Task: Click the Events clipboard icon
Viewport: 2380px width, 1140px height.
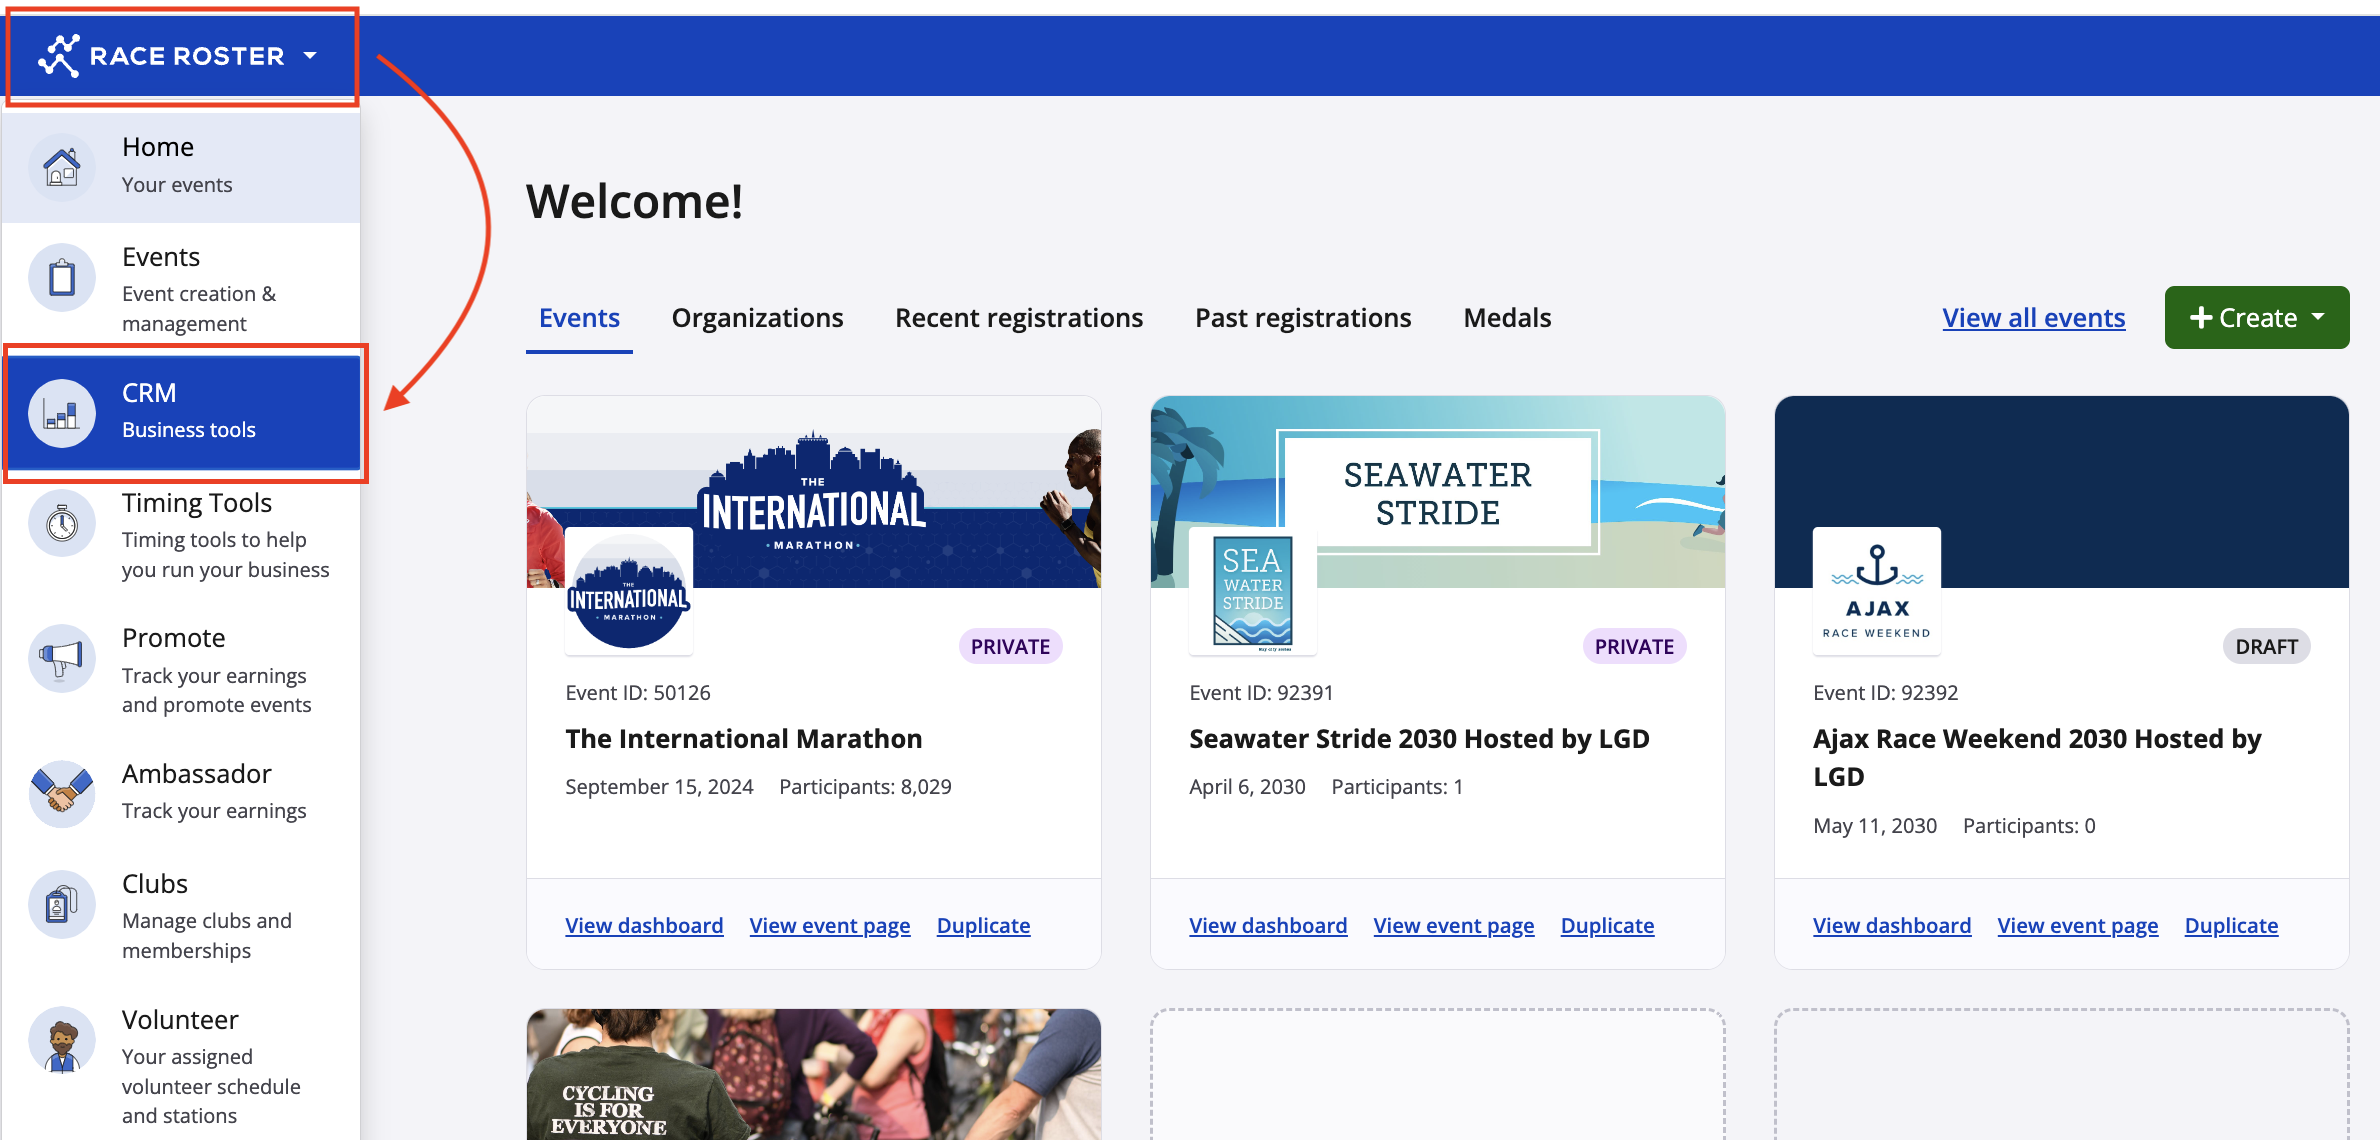Action: coord(62,277)
